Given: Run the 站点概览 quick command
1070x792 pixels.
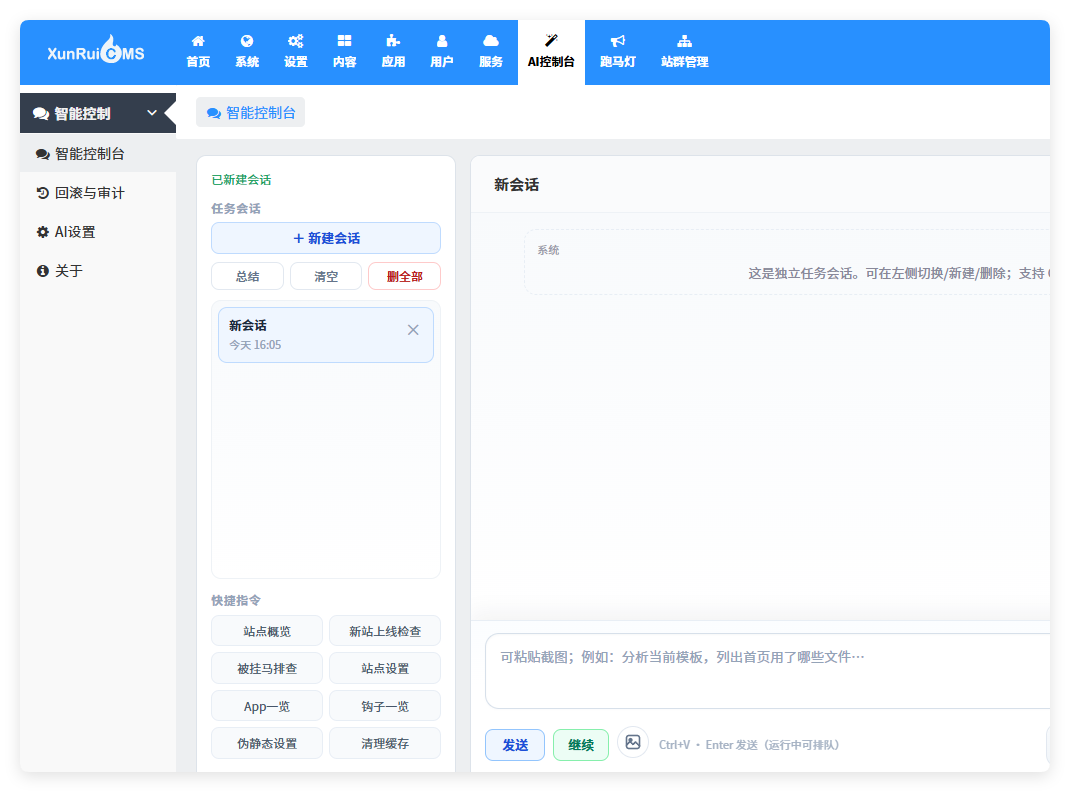Looking at the screenshot, I should click(267, 631).
